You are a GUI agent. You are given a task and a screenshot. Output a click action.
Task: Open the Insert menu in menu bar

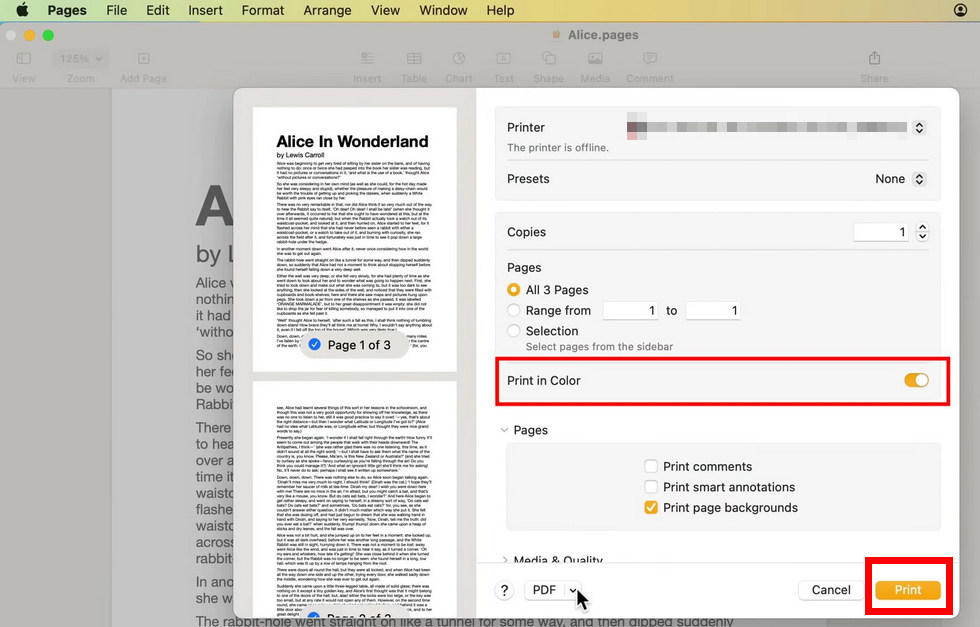206,11
